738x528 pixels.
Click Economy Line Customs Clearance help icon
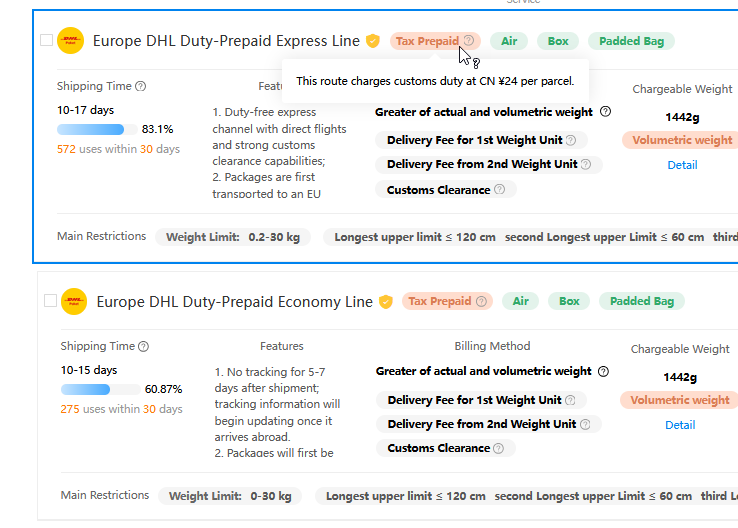[498, 448]
